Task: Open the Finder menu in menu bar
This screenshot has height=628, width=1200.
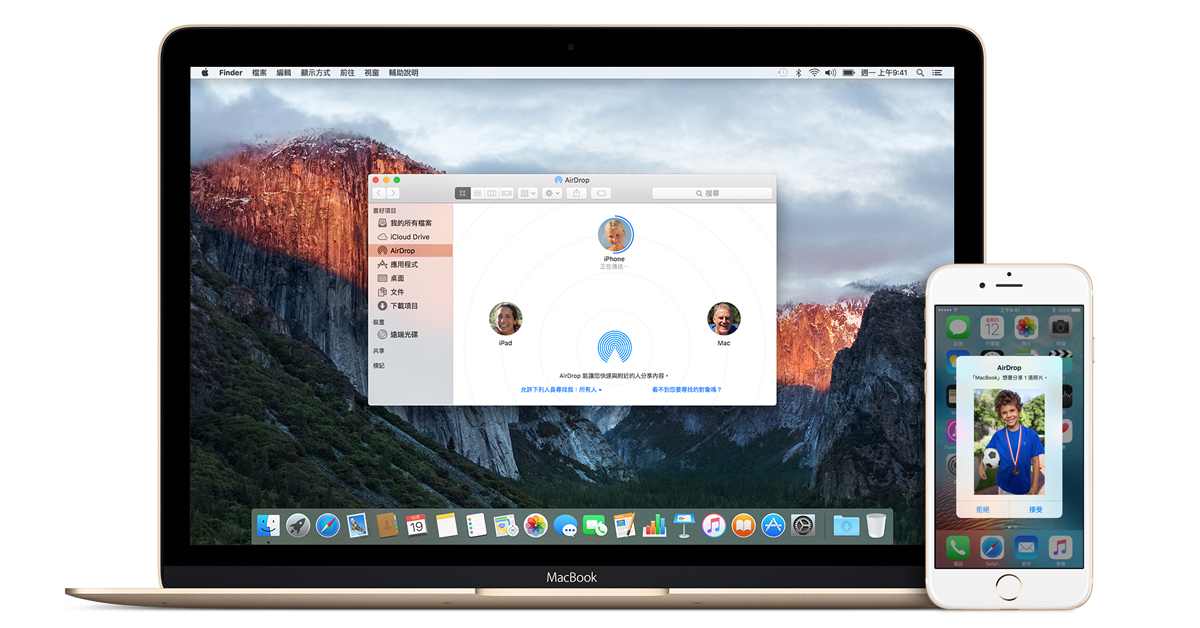Action: 231,73
